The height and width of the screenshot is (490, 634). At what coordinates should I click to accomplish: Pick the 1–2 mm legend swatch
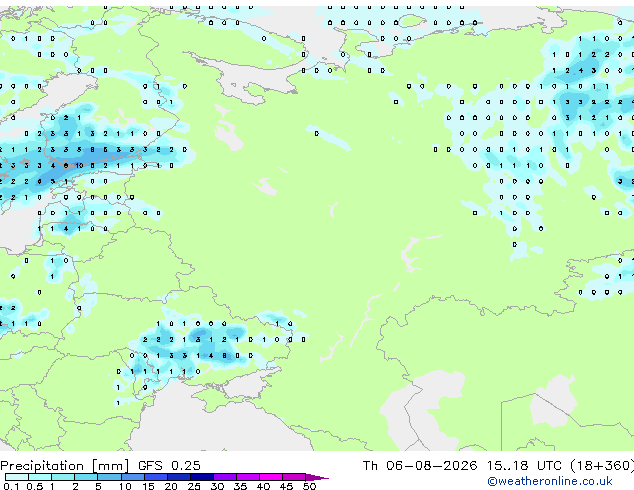click(x=63, y=477)
